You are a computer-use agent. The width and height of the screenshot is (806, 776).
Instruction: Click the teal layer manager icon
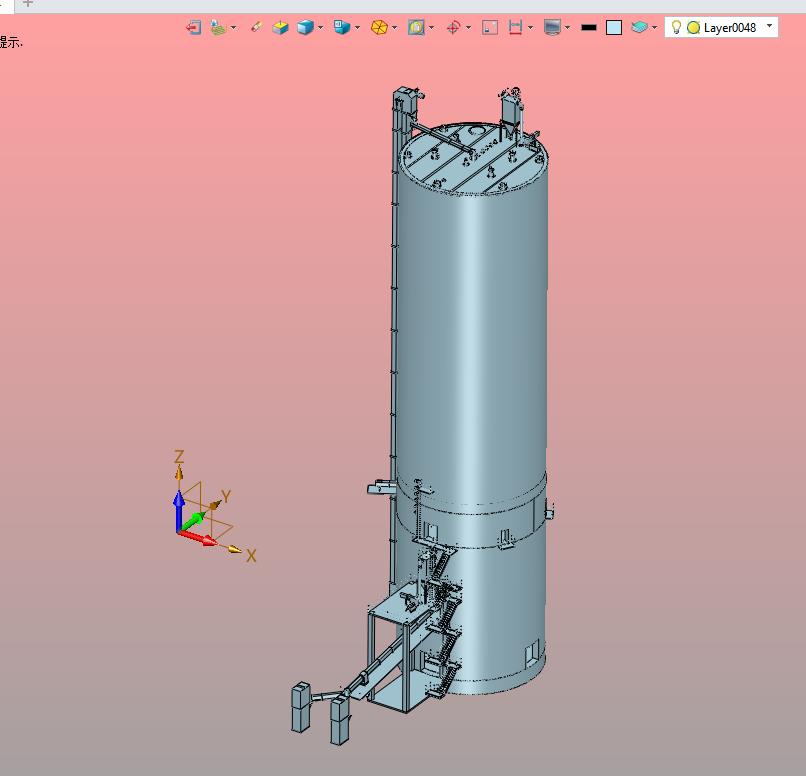point(639,27)
